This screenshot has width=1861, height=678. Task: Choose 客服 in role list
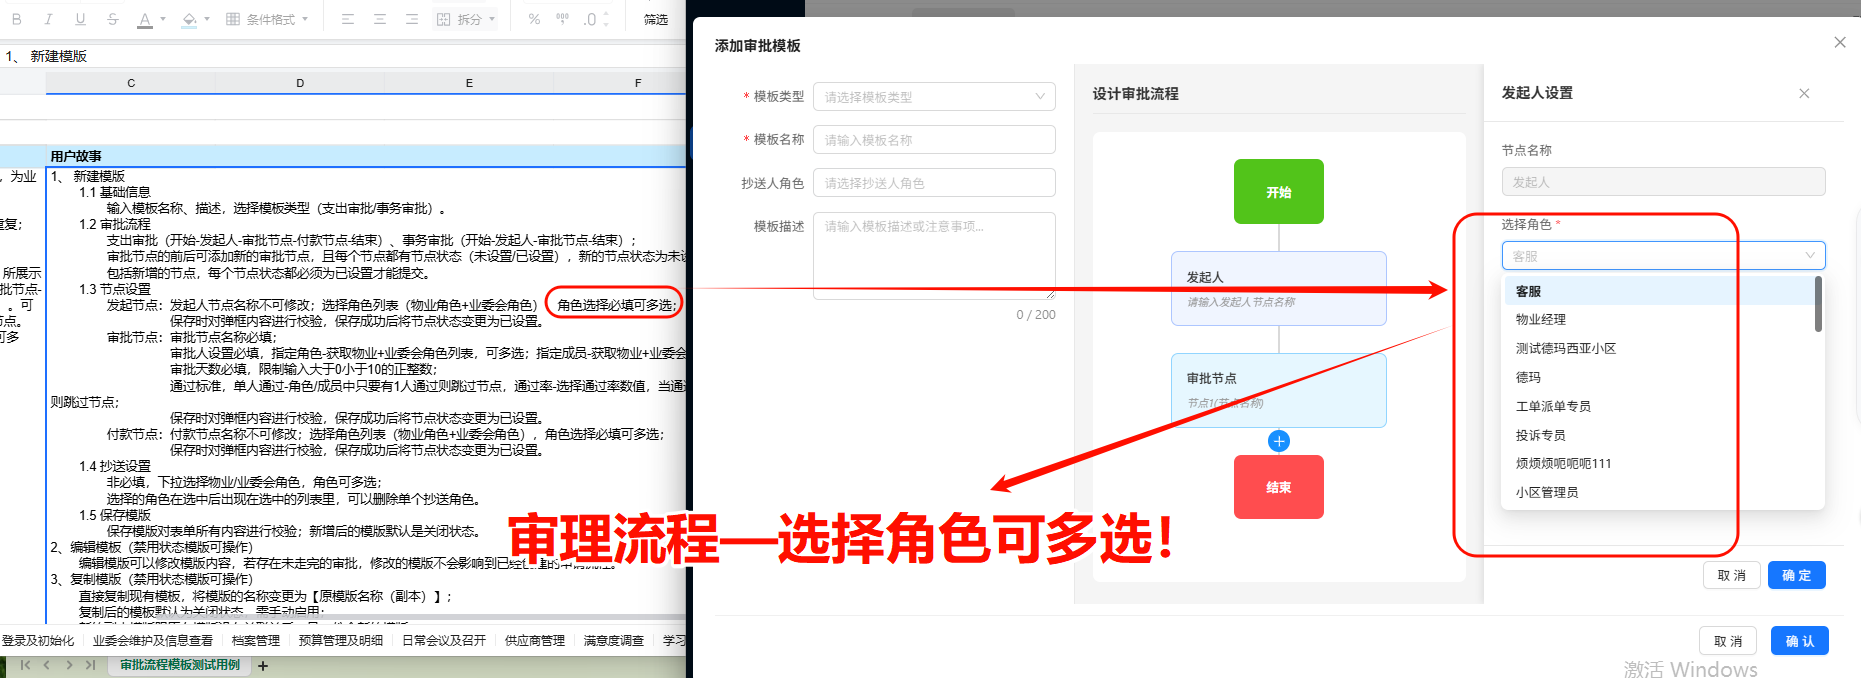coord(1659,291)
